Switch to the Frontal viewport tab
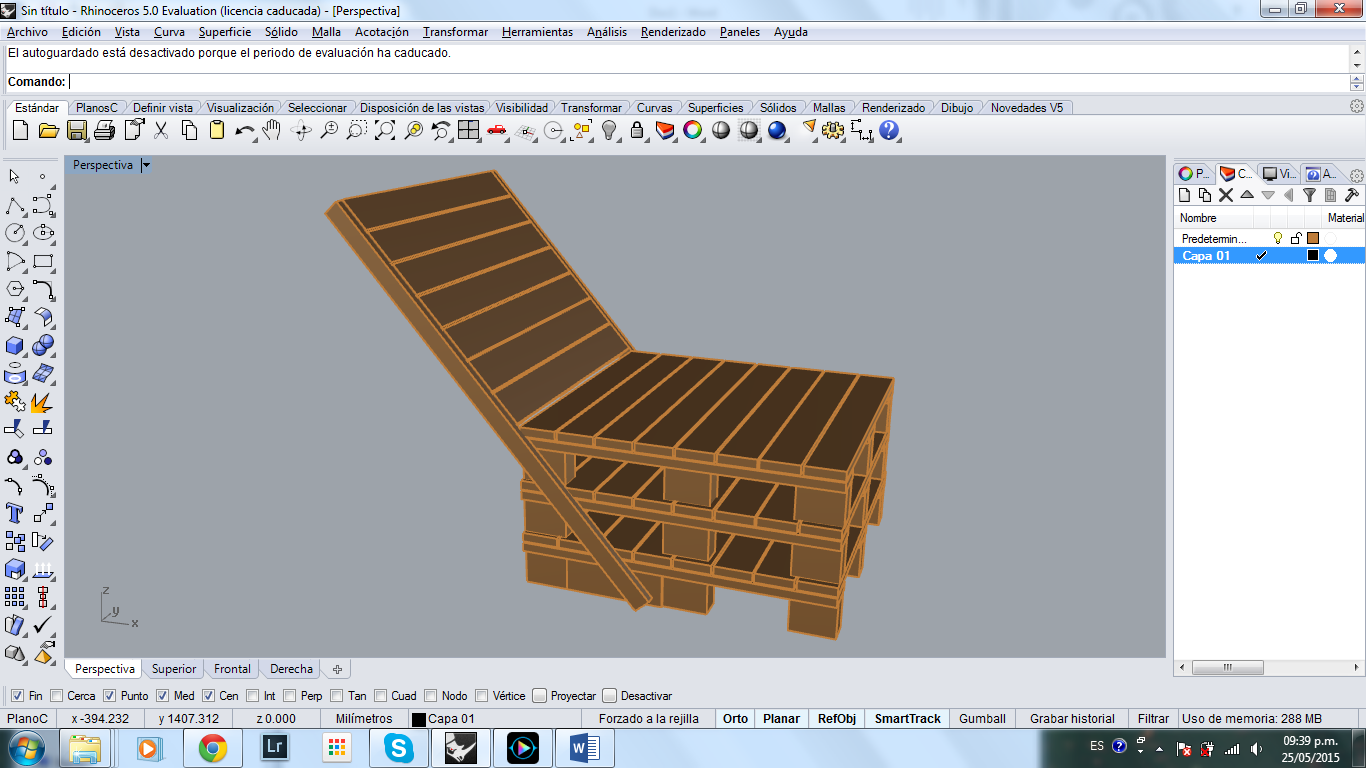The height and width of the screenshot is (768, 1366). click(233, 669)
